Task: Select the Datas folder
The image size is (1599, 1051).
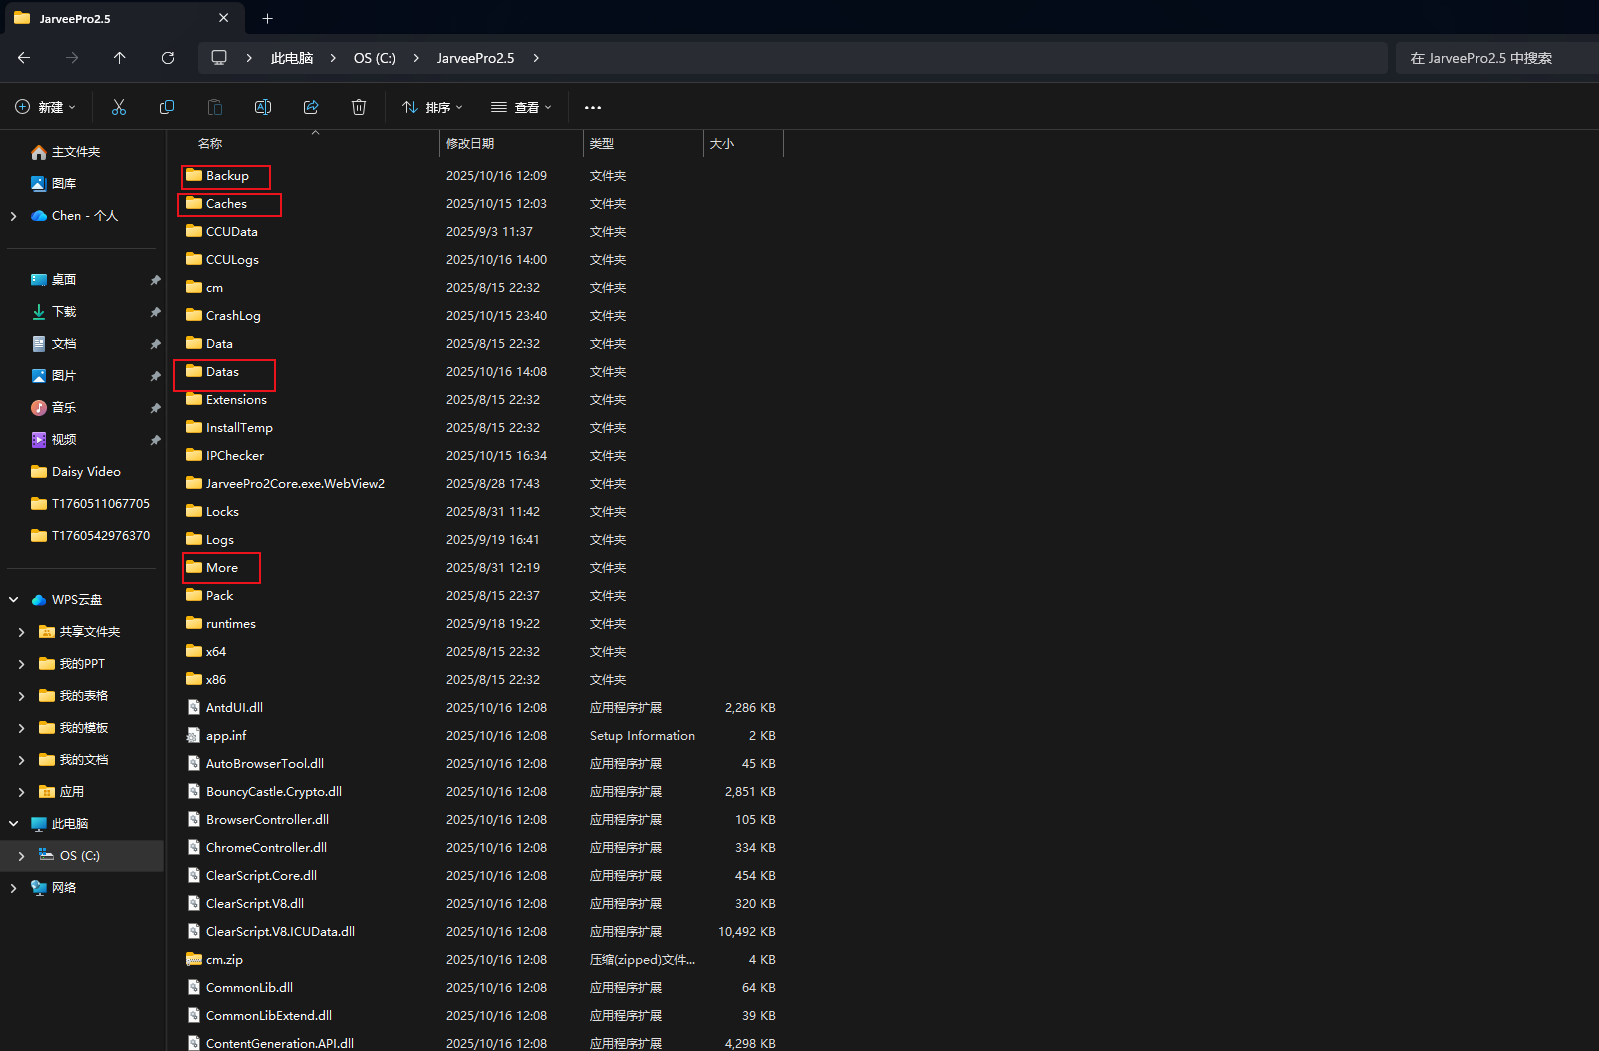Action: 222,372
